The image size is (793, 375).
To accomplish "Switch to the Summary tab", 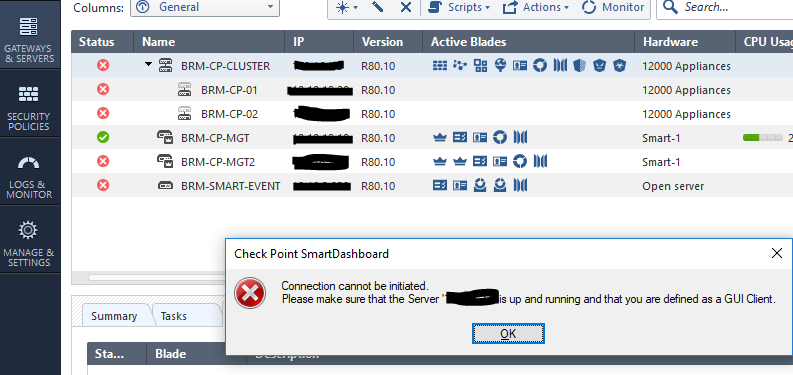I will click(x=114, y=316).
